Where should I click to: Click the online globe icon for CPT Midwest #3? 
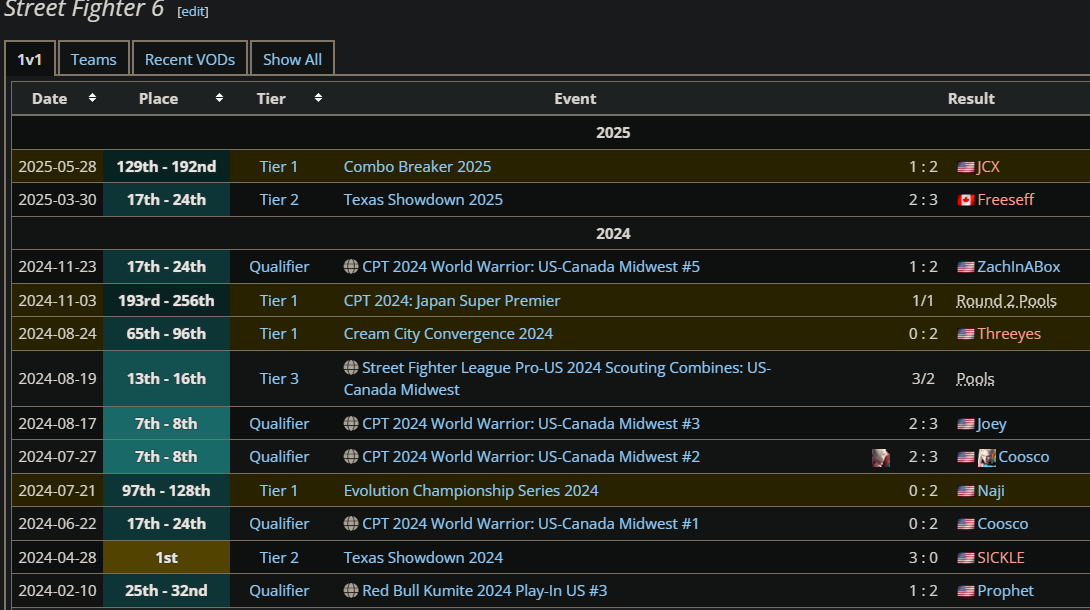pyautogui.click(x=351, y=424)
